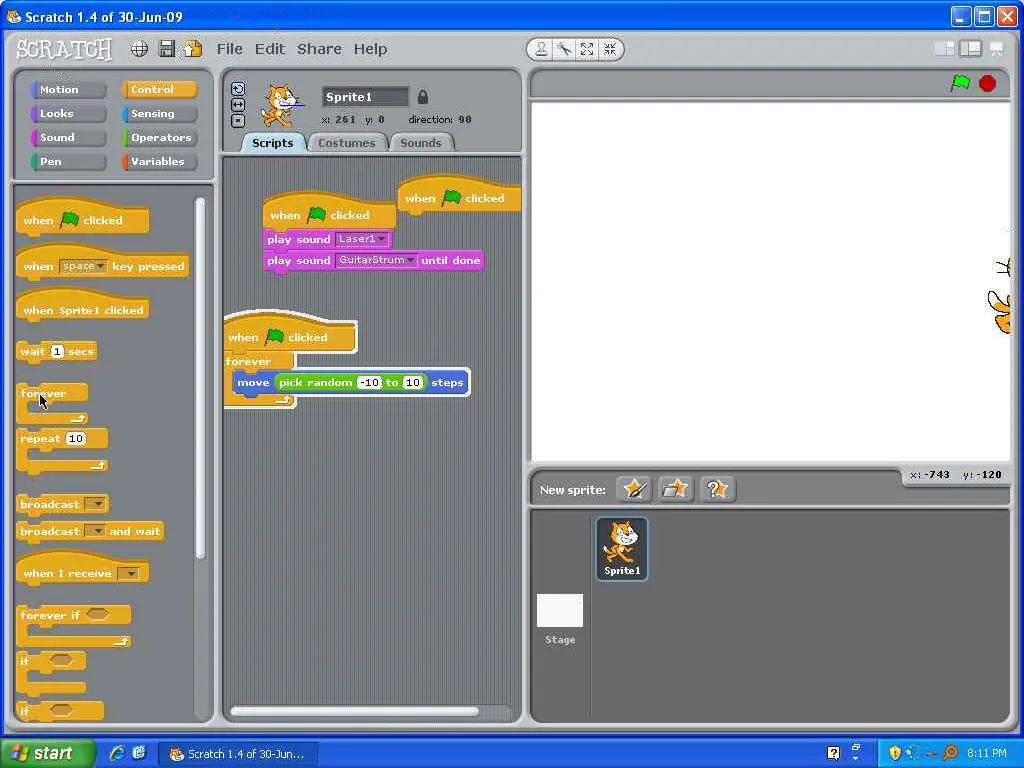Select the Delete scissors tool
Image resolution: width=1024 pixels, height=768 pixels.
click(564, 49)
